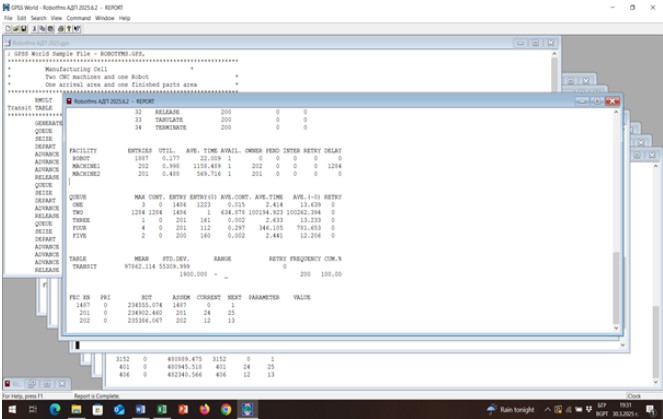Screen dimensions: 663x419
Task: Open the Search menu
Action: point(37,18)
